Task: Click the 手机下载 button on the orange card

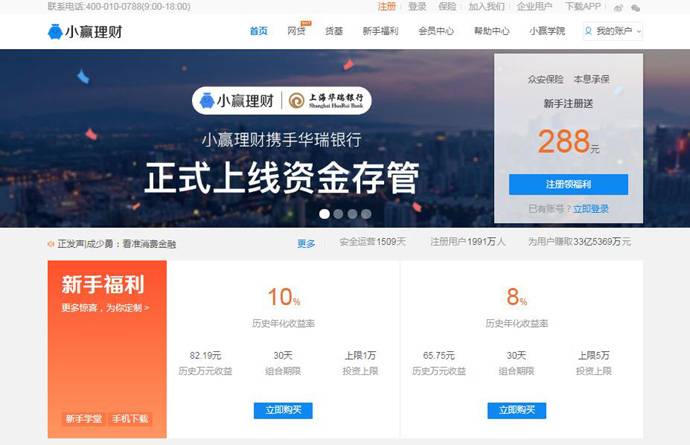Action: tap(130, 419)
